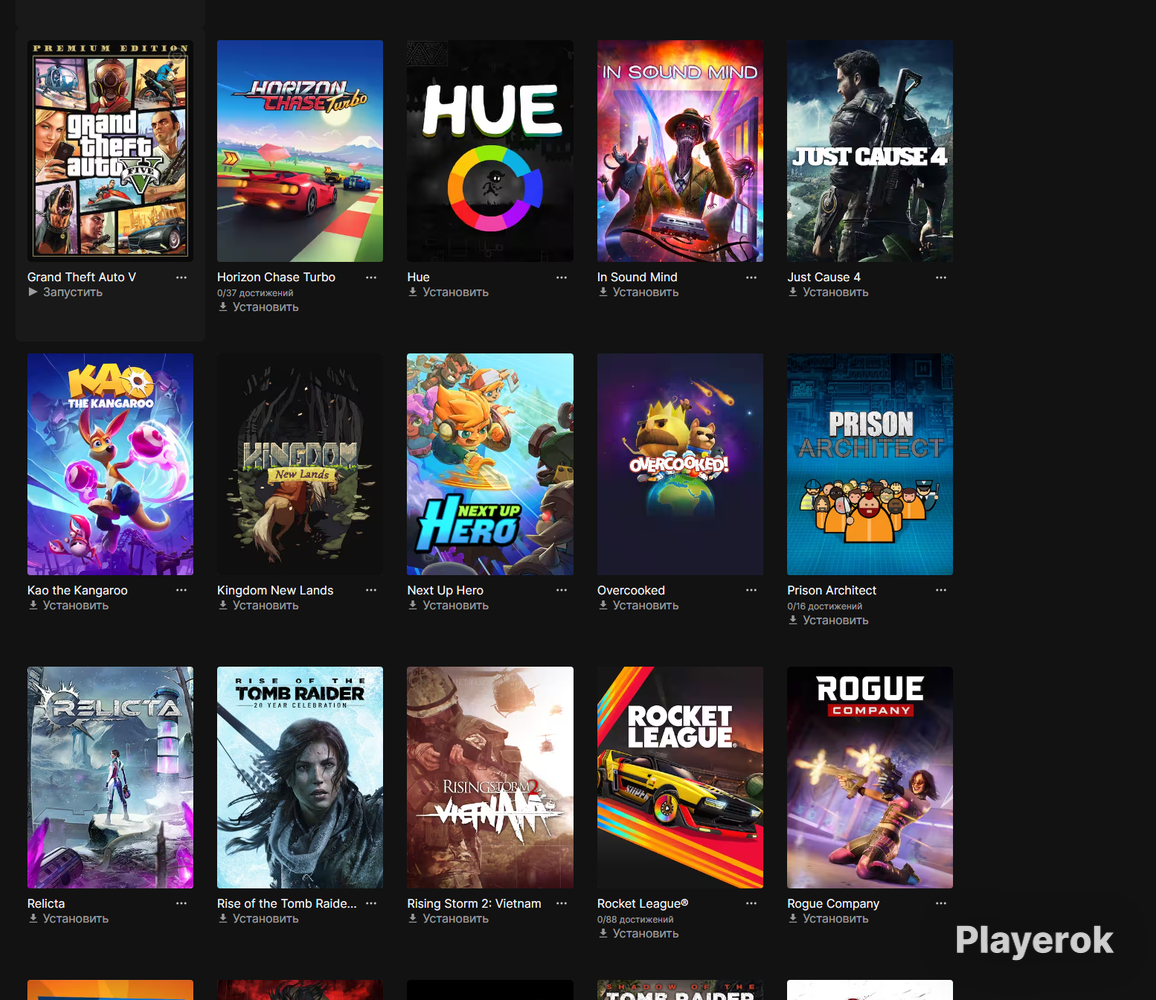Click the Next Up Hero title text
Viewport: 1156px width, 1000px height.
(445, 591)
